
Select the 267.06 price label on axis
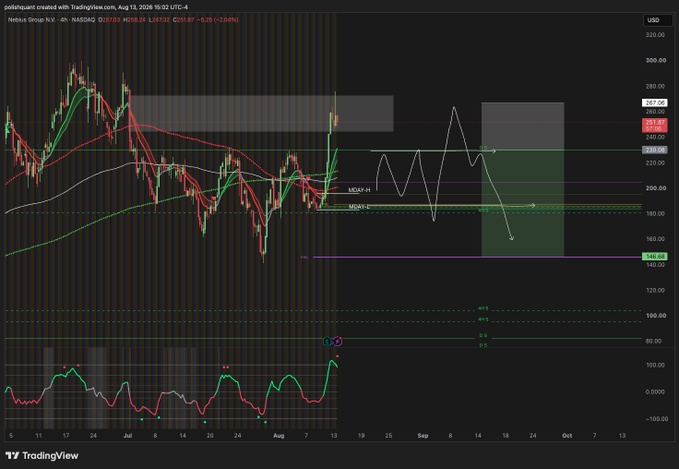pos(654,103)
